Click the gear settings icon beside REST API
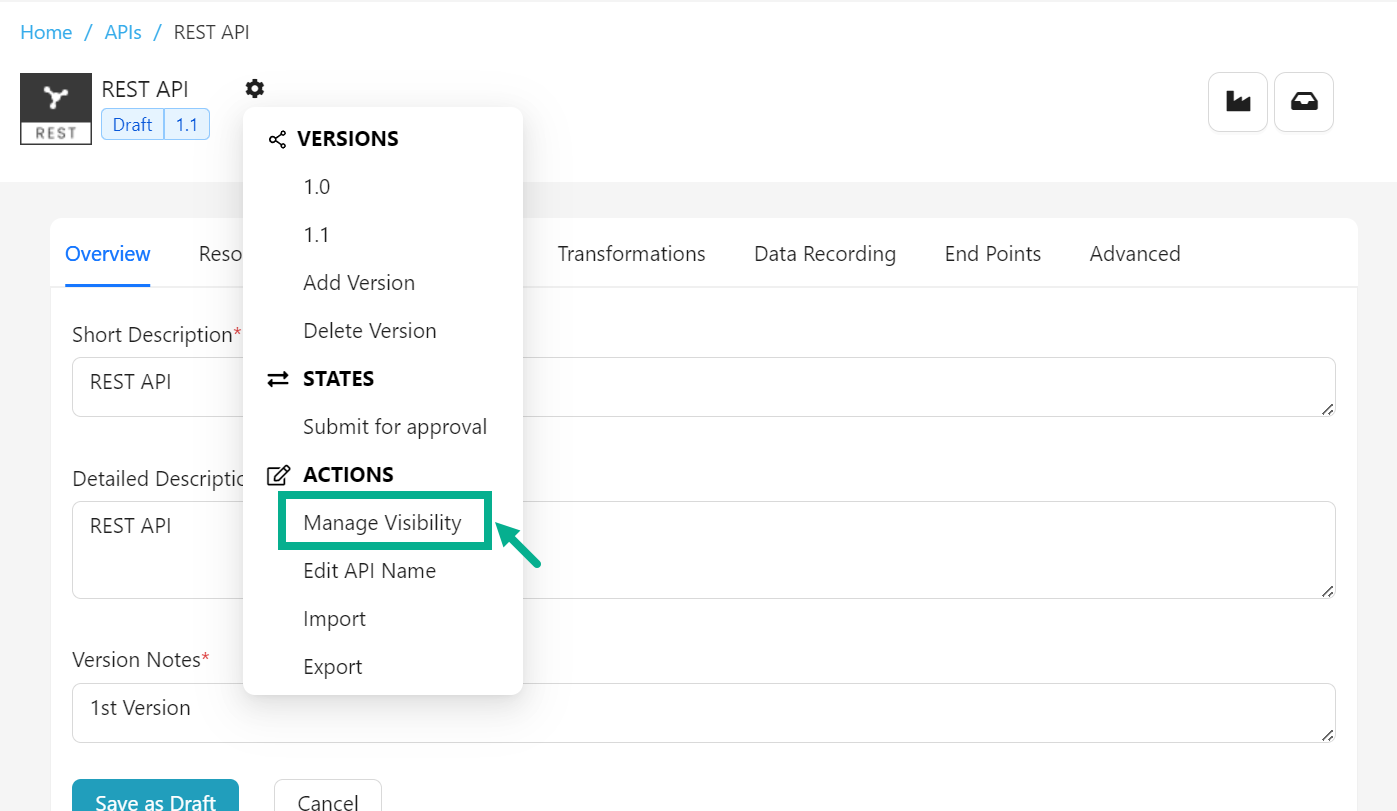 [255, 89]
